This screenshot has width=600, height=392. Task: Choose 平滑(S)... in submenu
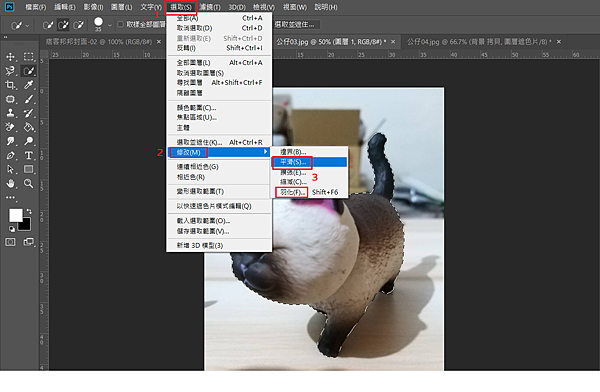309,162
